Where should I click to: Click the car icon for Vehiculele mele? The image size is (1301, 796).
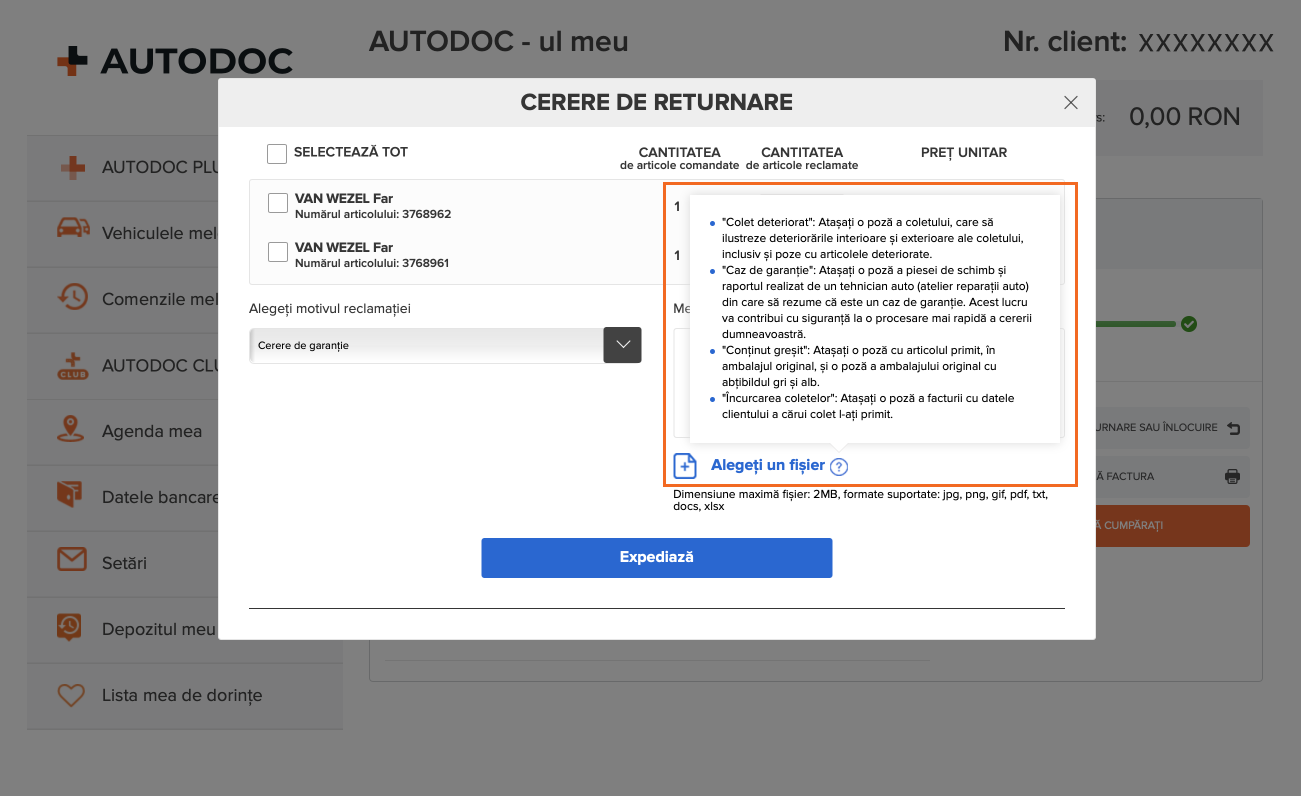pos(72,232)
